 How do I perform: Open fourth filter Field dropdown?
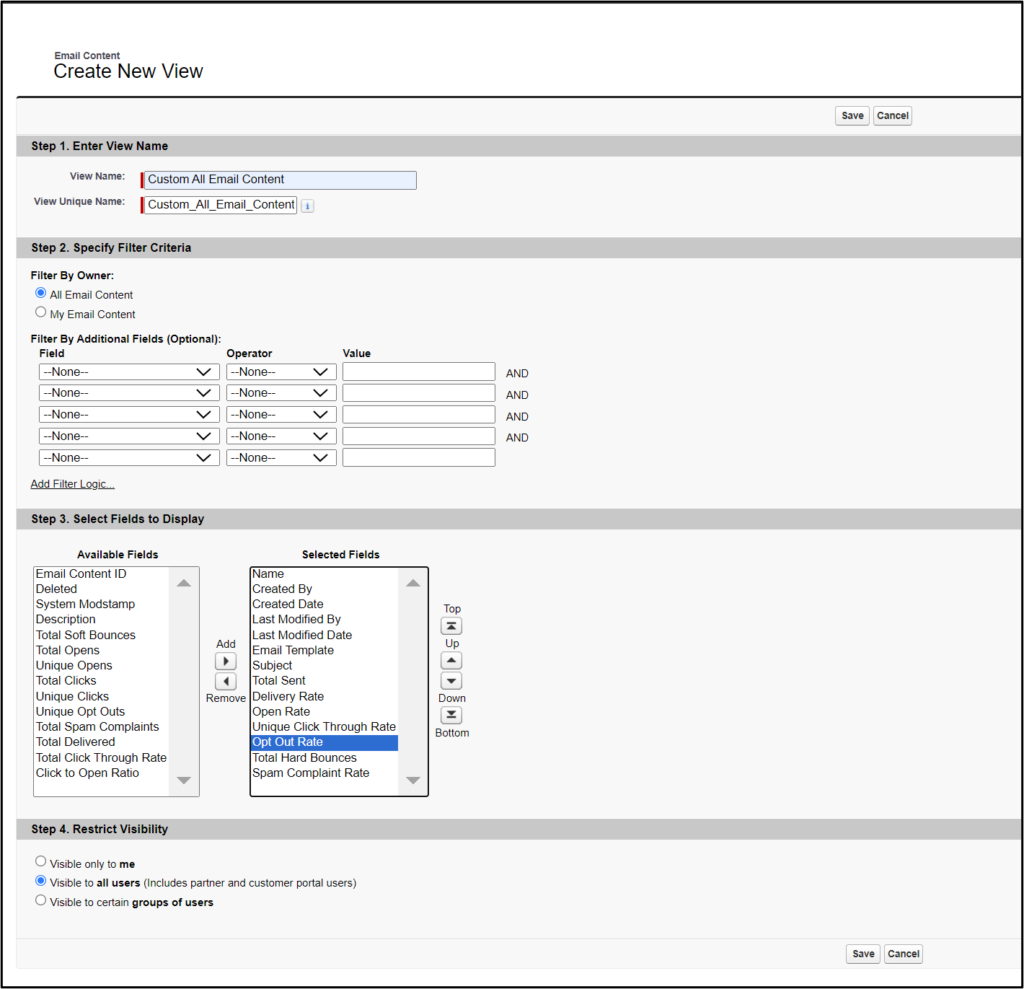(x=129, y=436)
